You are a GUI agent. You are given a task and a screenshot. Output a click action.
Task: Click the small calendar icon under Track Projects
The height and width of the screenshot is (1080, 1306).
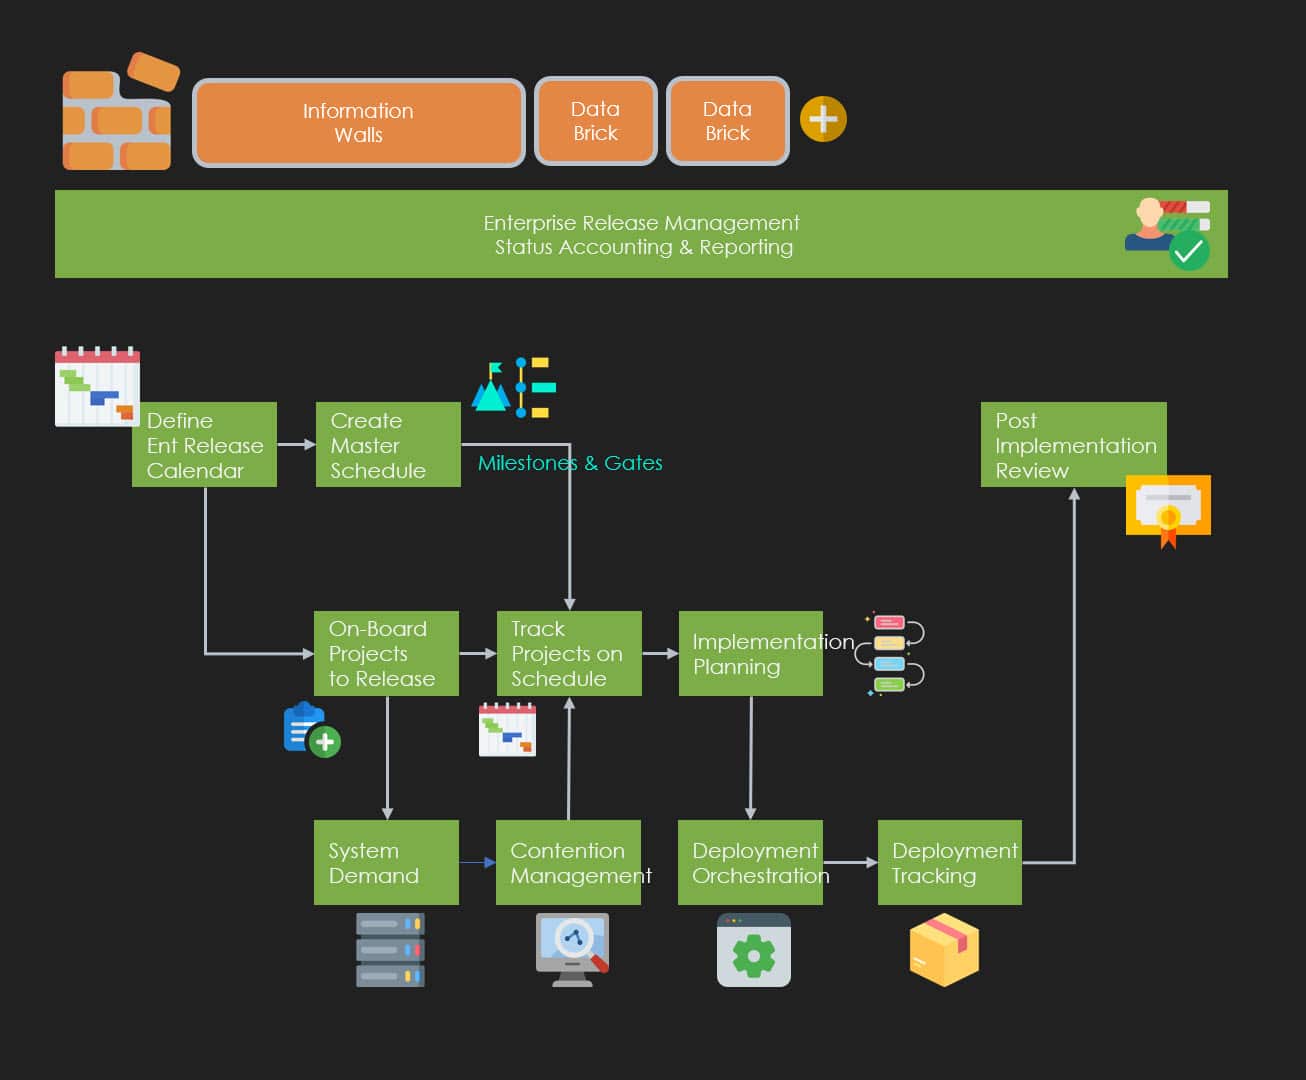tap(507, 729)
